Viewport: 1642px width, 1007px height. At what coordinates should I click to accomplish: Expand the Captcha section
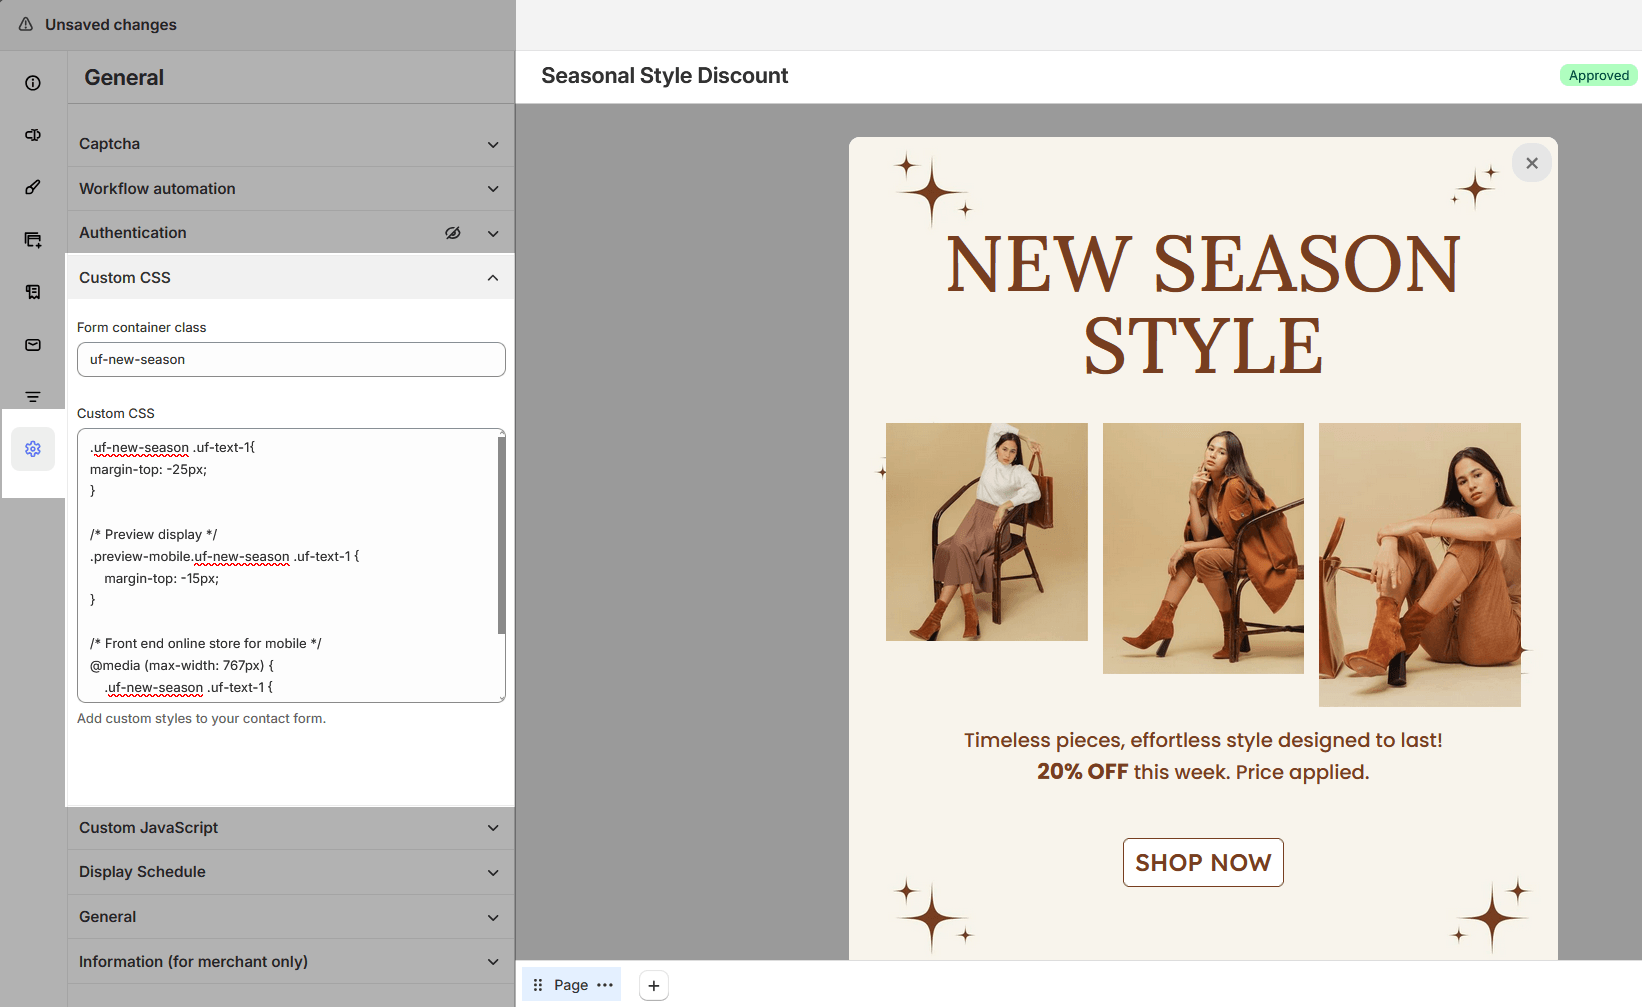(x=291, y=144)
